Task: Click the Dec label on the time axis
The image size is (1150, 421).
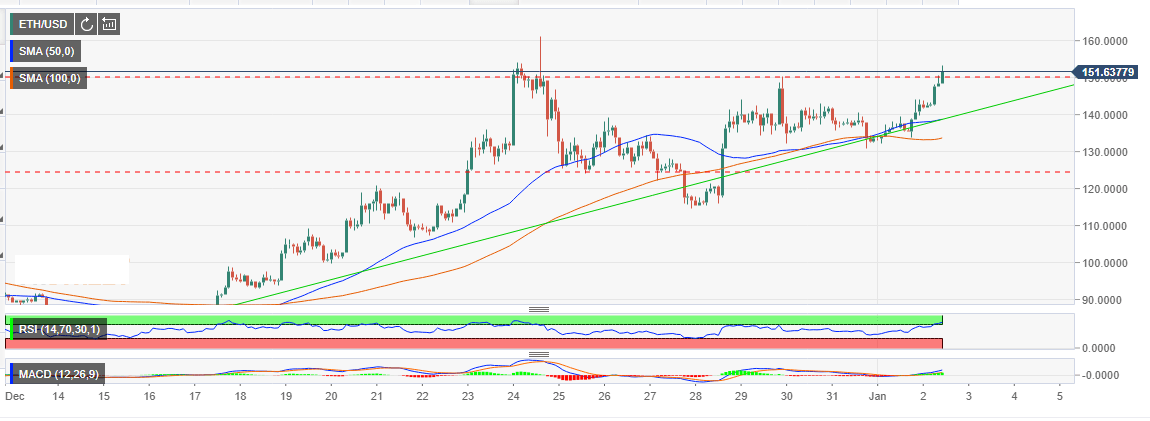Action: click(x=13, y=397)
